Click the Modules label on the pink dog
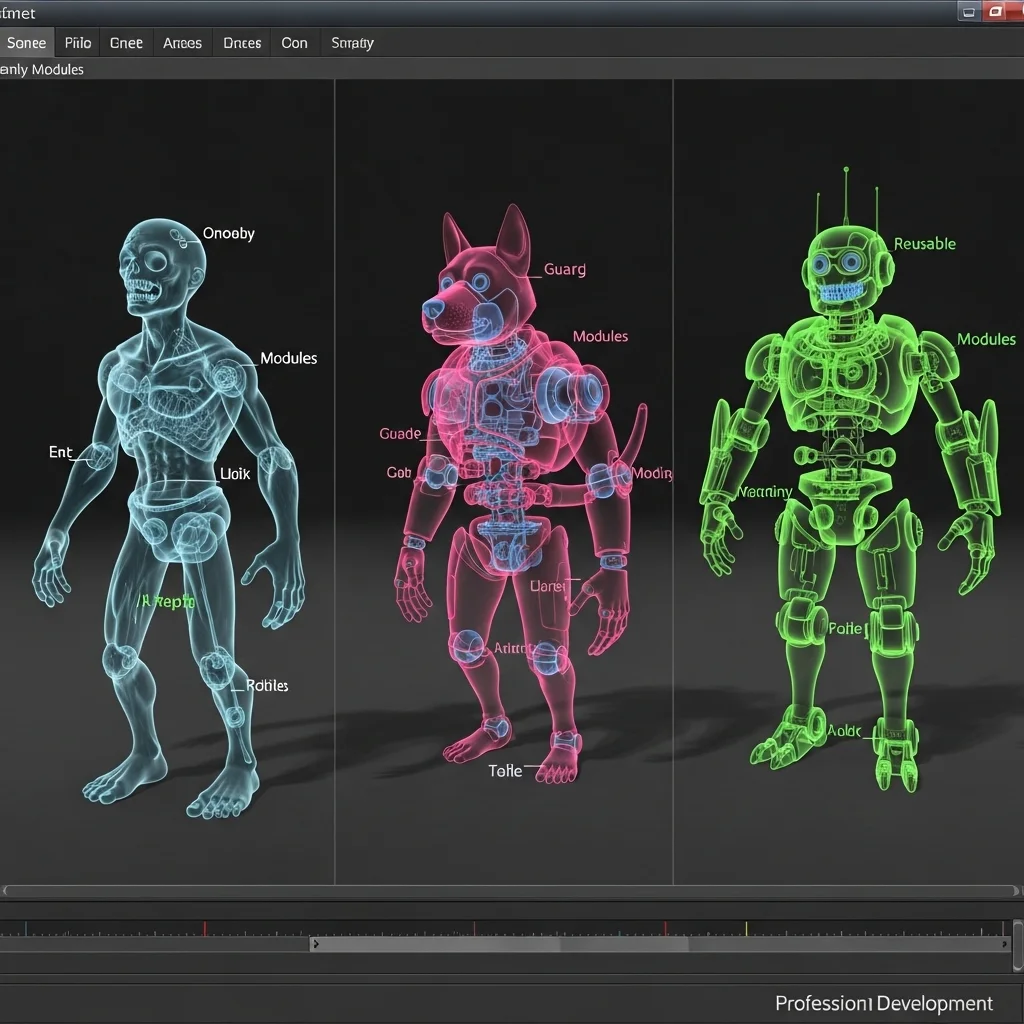The width and height of the screenshot is (1024, 1024). point(600,336)
